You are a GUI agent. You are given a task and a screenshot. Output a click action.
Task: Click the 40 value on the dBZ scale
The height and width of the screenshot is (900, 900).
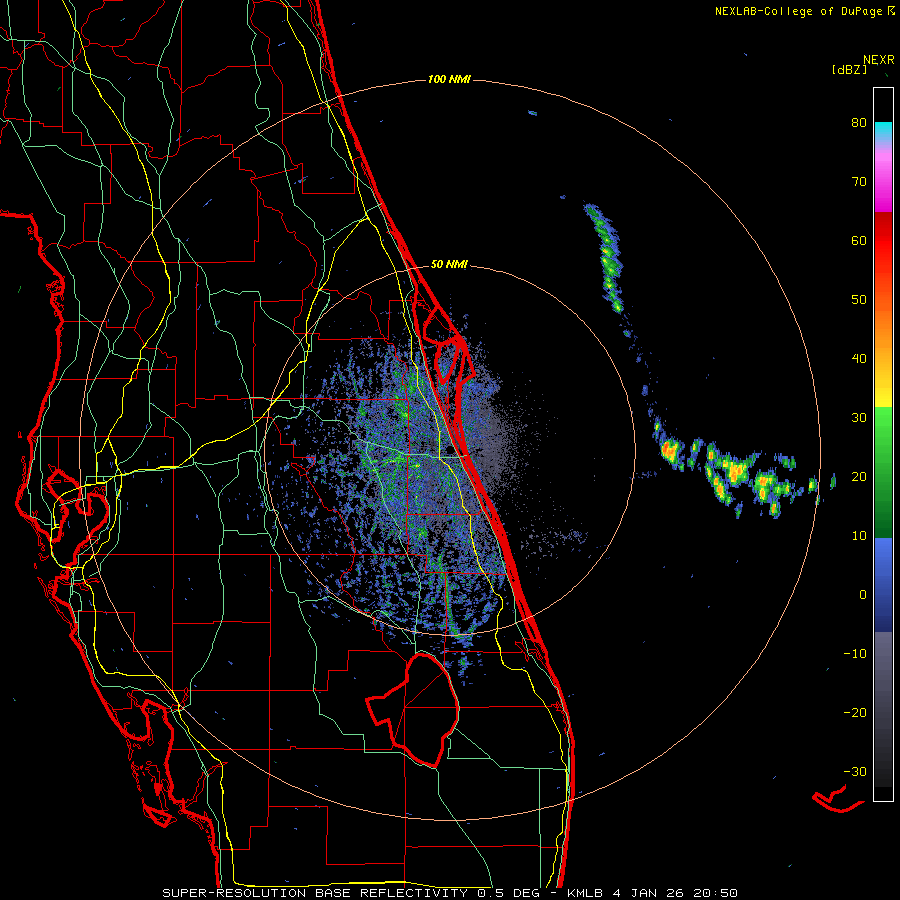tap(859, 359)
